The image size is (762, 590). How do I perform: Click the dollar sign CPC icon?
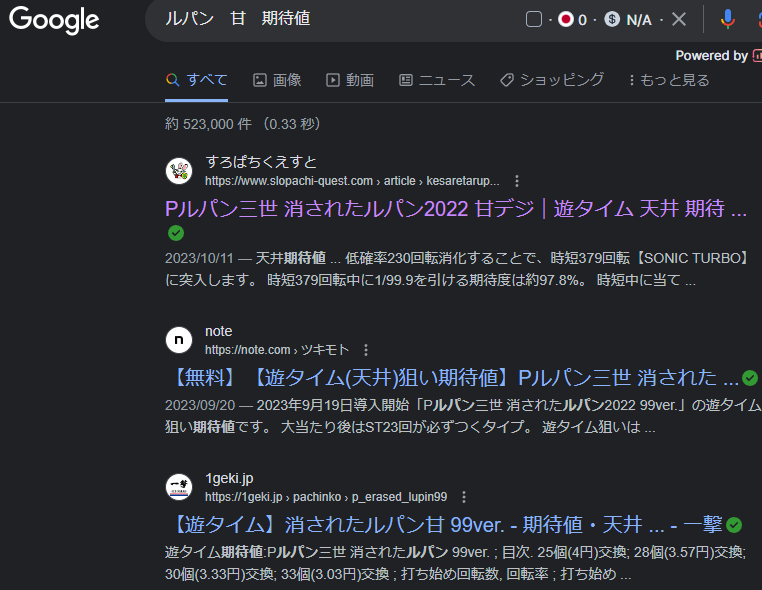pos(612,20)
